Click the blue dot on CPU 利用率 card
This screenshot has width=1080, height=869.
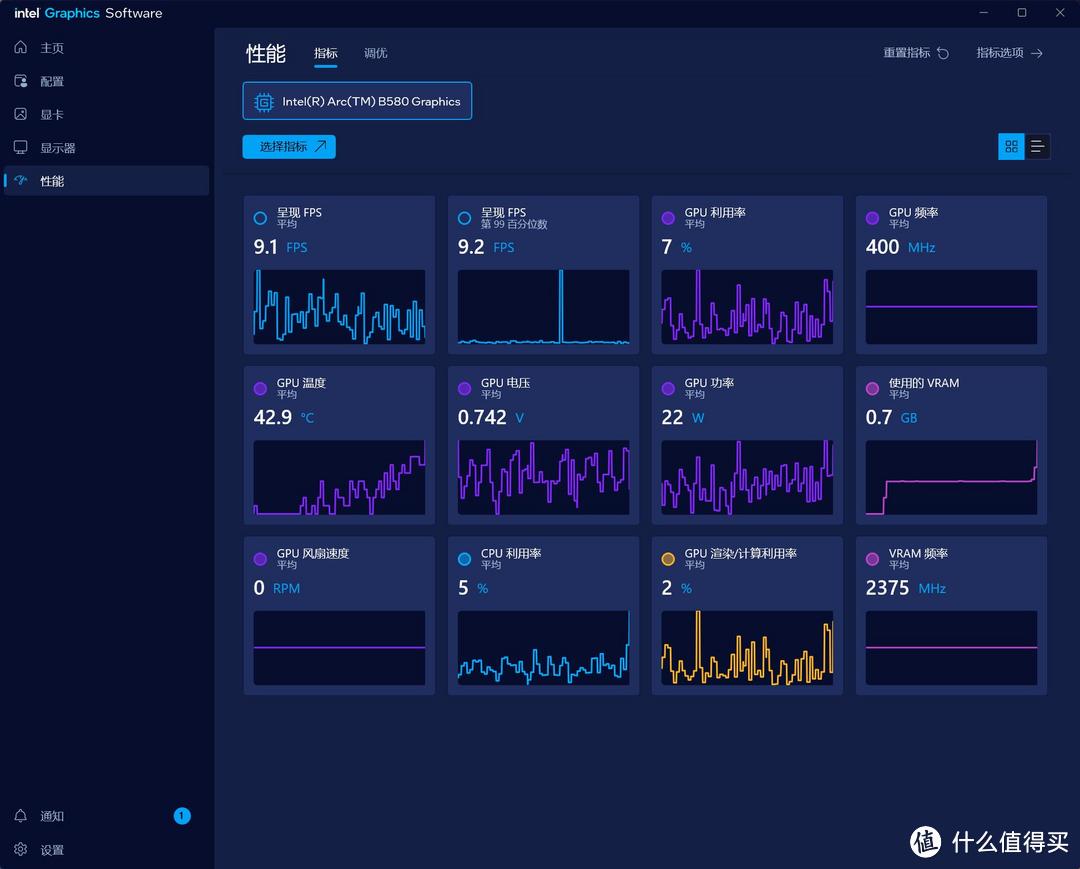[464, 559]
